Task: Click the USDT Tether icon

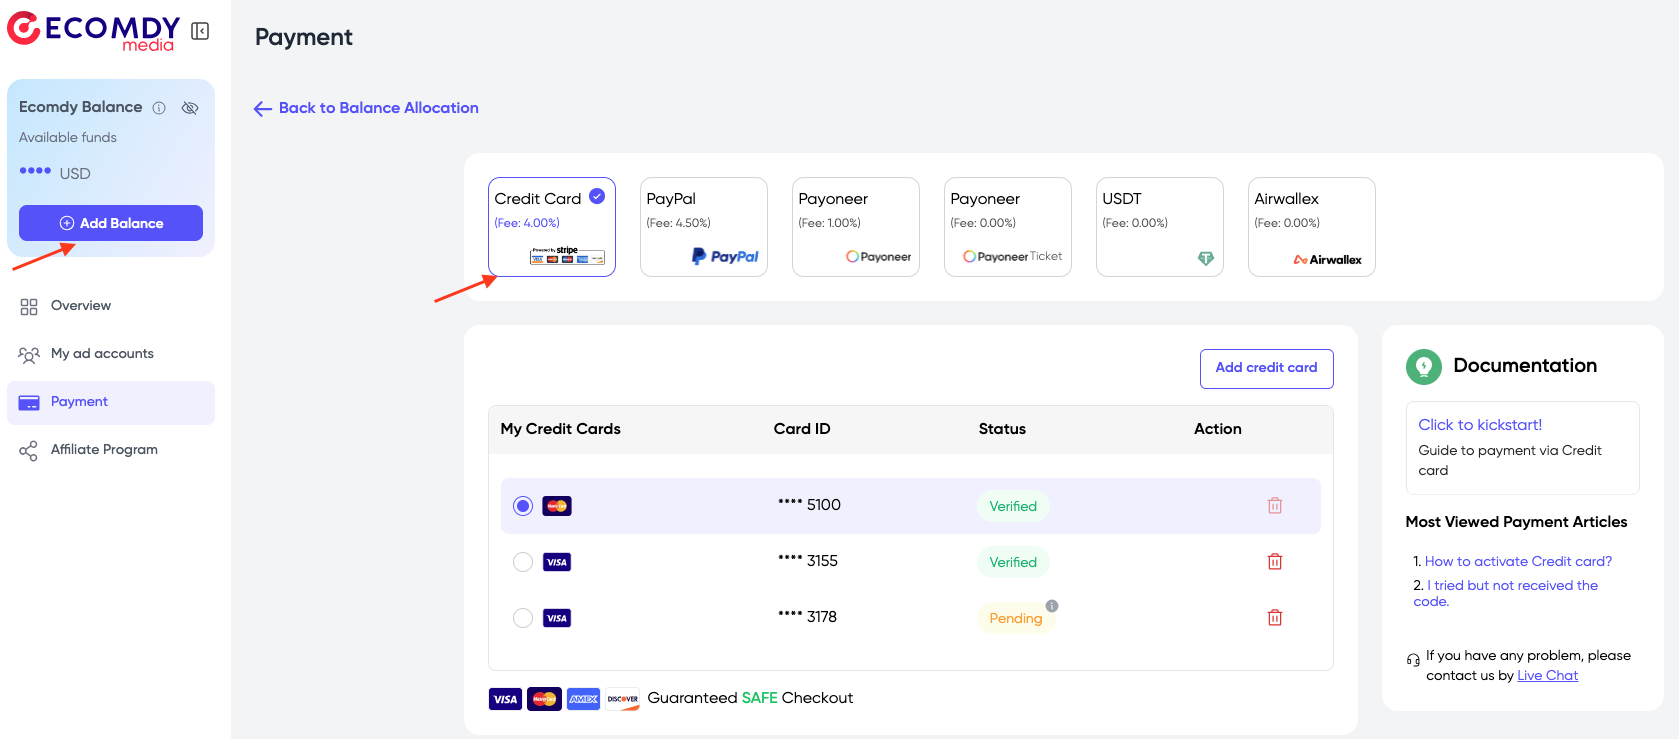Action: pos(1206,259)
